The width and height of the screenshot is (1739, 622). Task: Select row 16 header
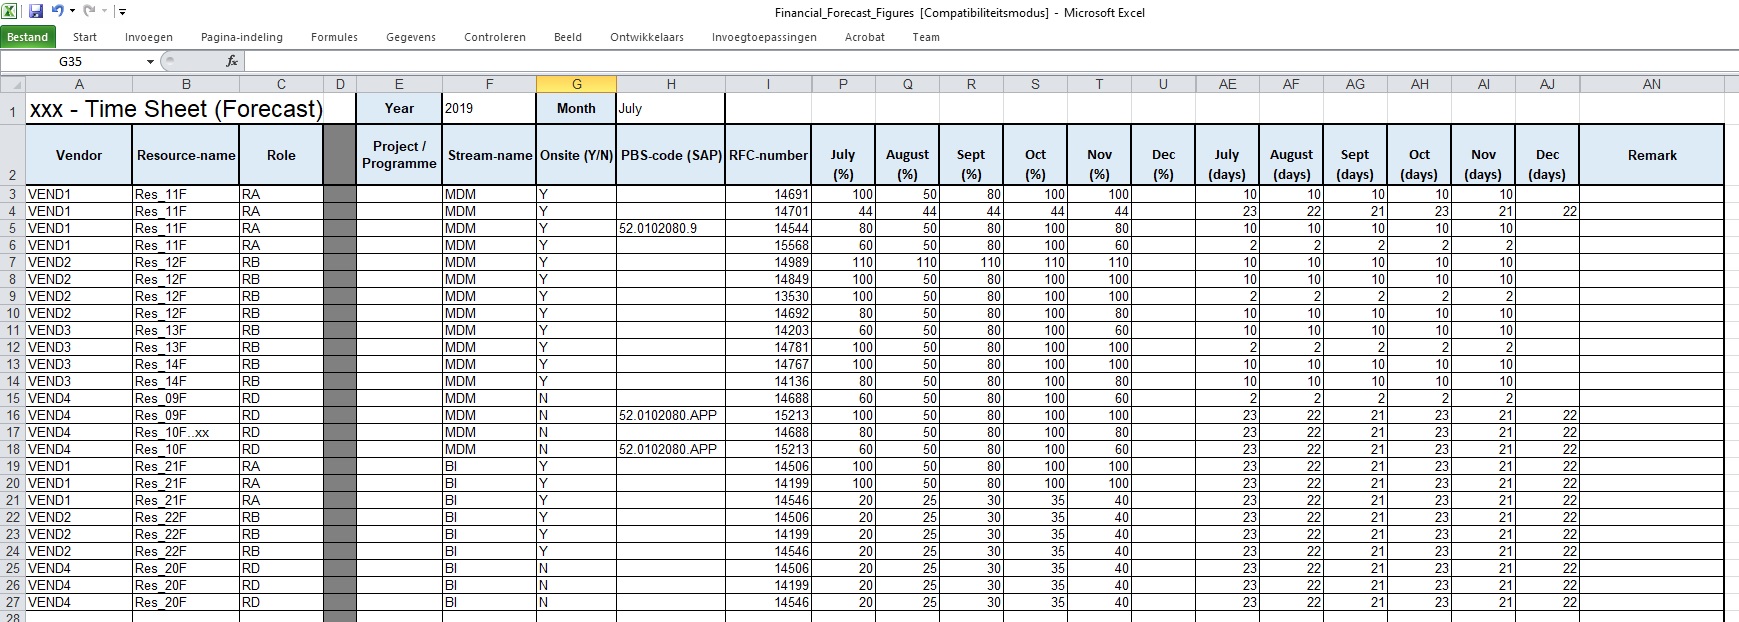[13, 415]
